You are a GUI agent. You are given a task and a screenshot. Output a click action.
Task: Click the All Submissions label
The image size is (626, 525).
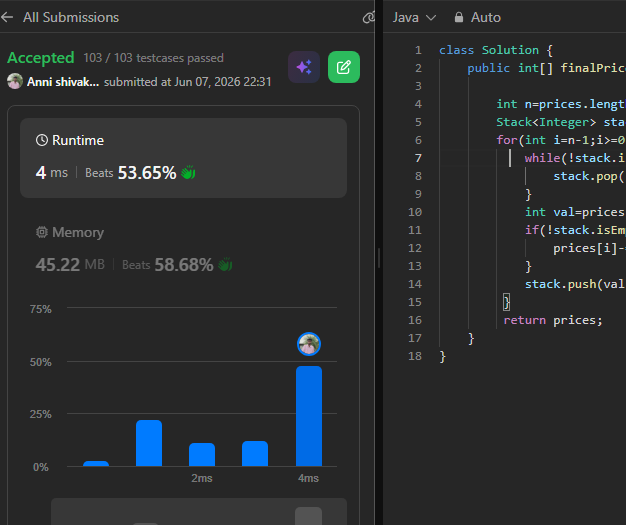(71, 17)
